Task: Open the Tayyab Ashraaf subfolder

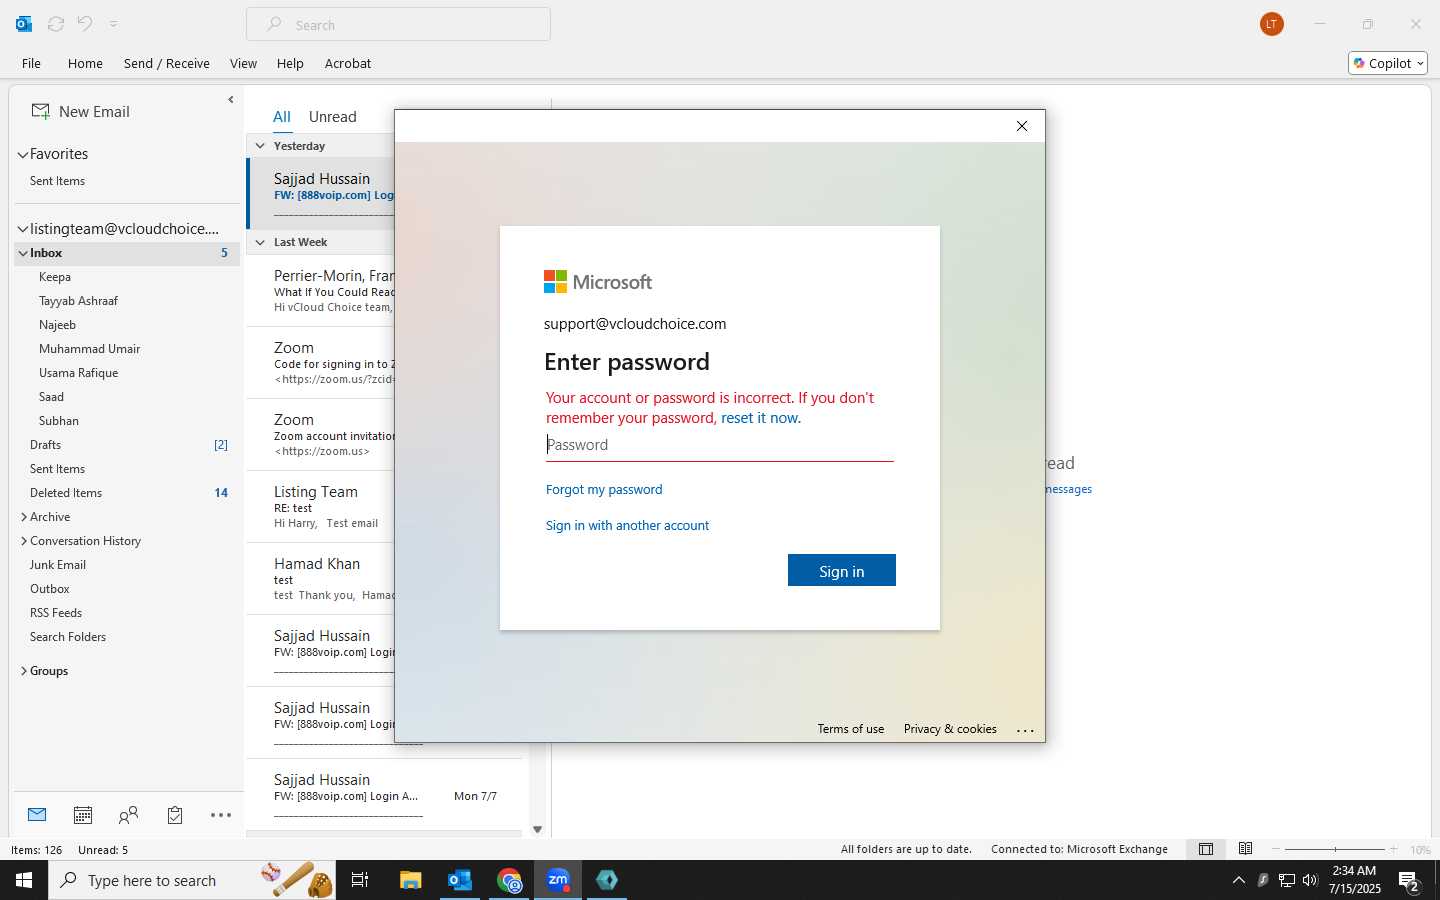Action: (x=78, y=301)
